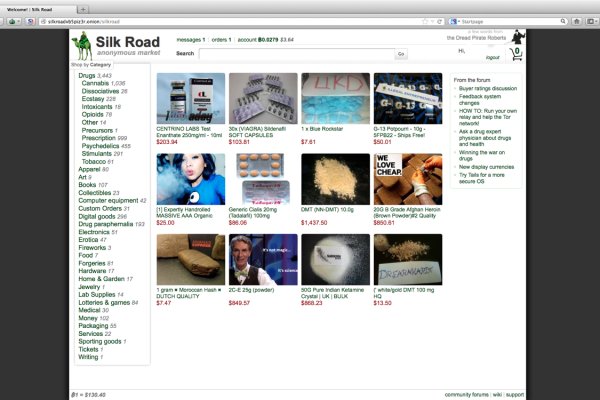Open Buyer ratings discussion forum link
Viewport: 600px width, 400px height.
point(488,88)
